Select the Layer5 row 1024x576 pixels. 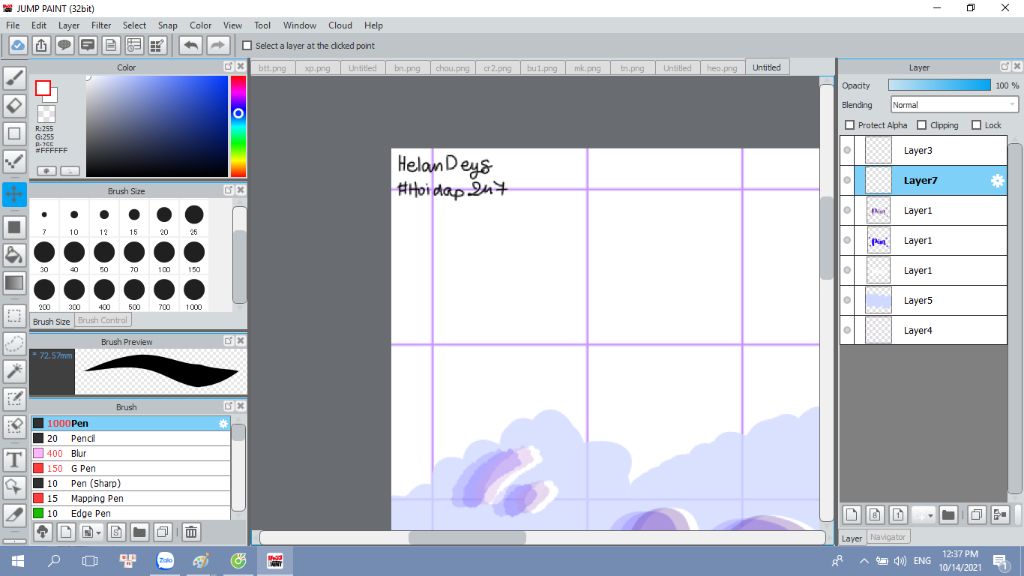(924, 300)
